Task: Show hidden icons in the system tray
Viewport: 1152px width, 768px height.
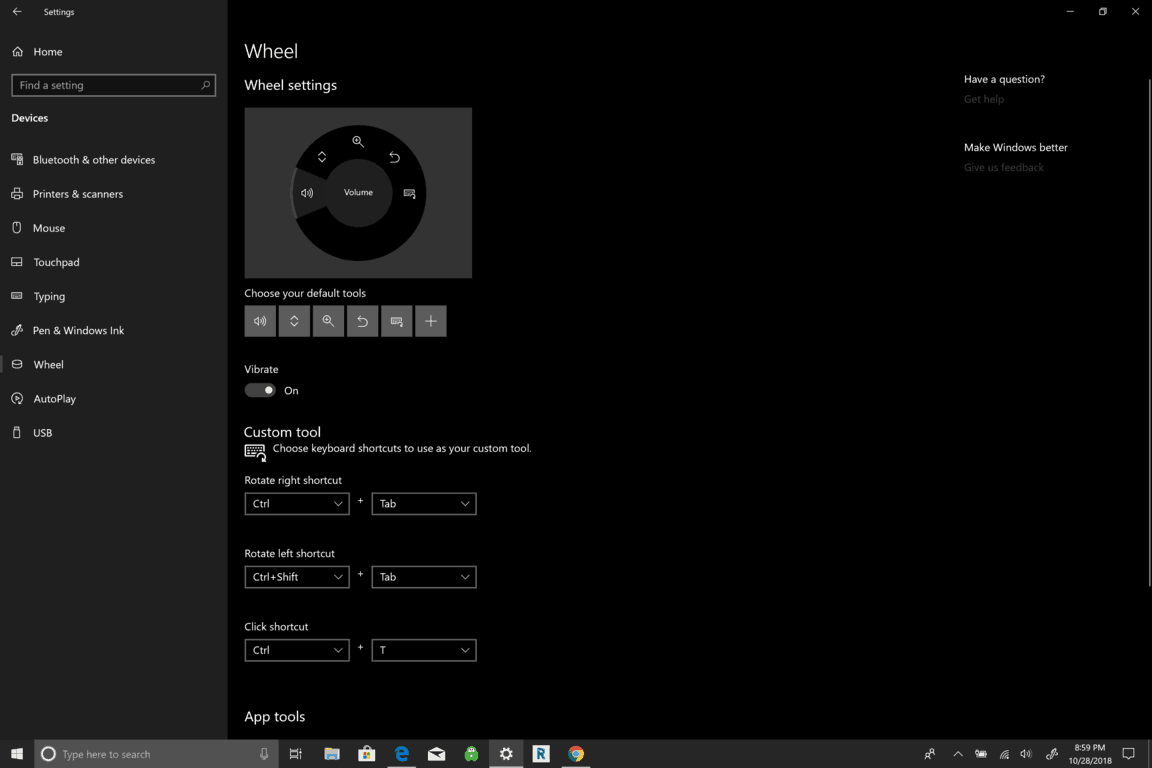Action: (958, 754)
